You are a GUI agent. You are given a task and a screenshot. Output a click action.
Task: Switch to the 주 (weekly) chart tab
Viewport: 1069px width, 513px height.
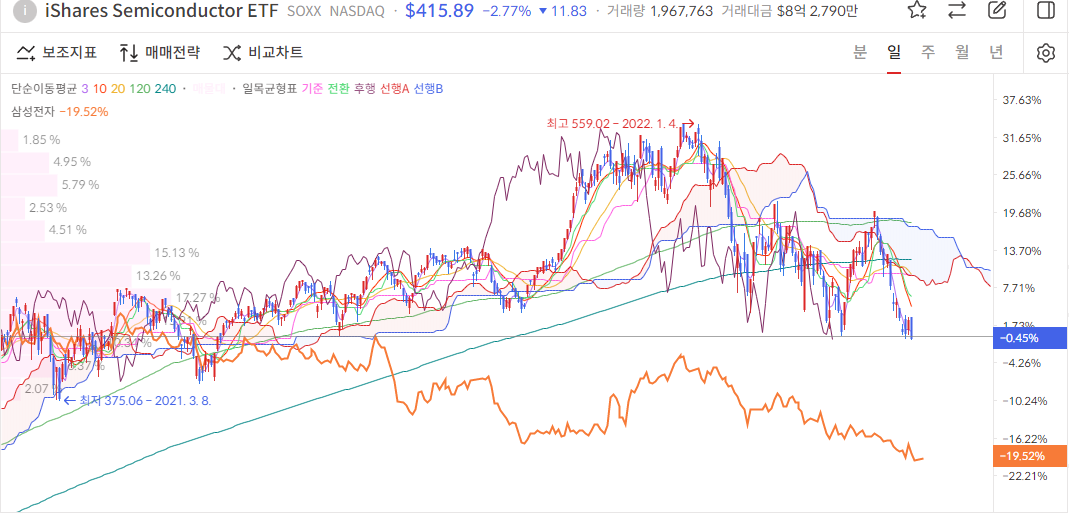928,52
